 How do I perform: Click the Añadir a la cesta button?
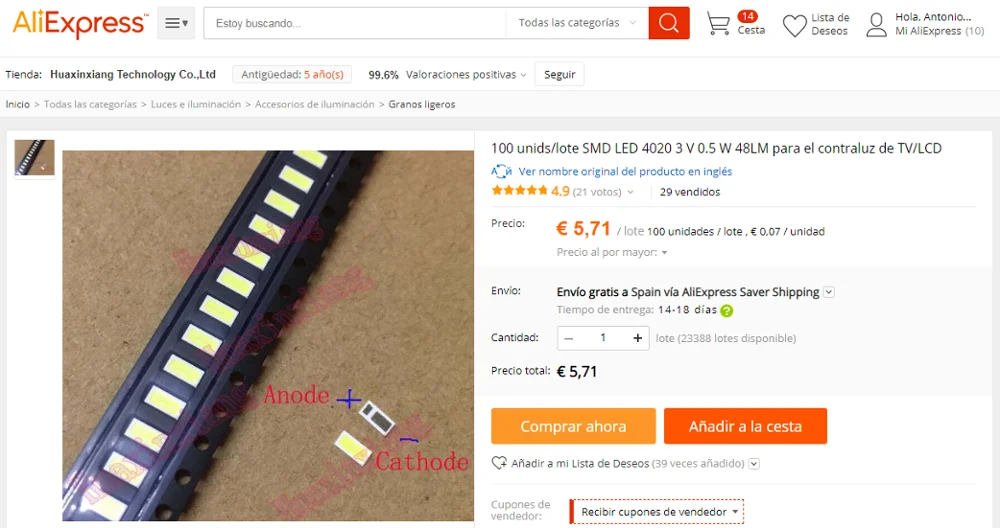(x=745, y=426)
